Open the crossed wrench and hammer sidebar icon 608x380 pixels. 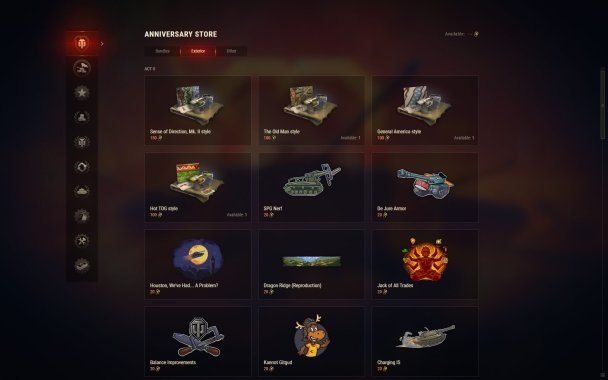81,241
